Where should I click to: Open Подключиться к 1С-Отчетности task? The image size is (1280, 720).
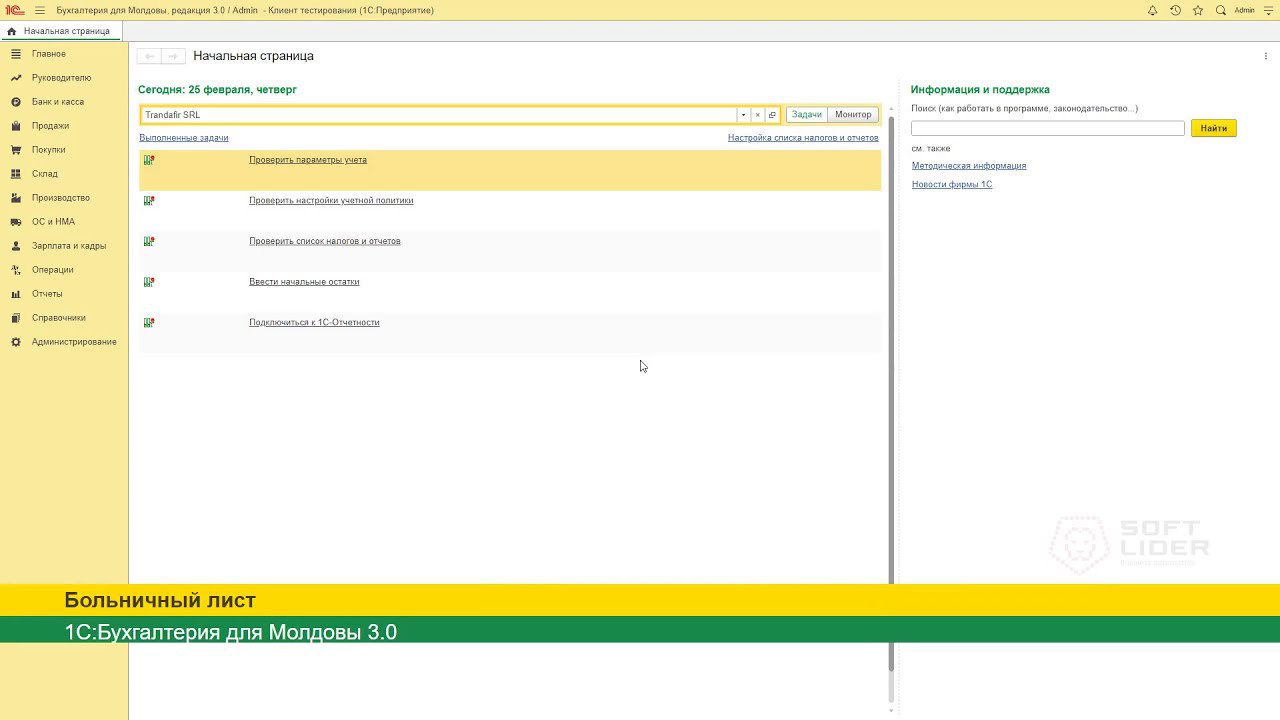[314, 323]
